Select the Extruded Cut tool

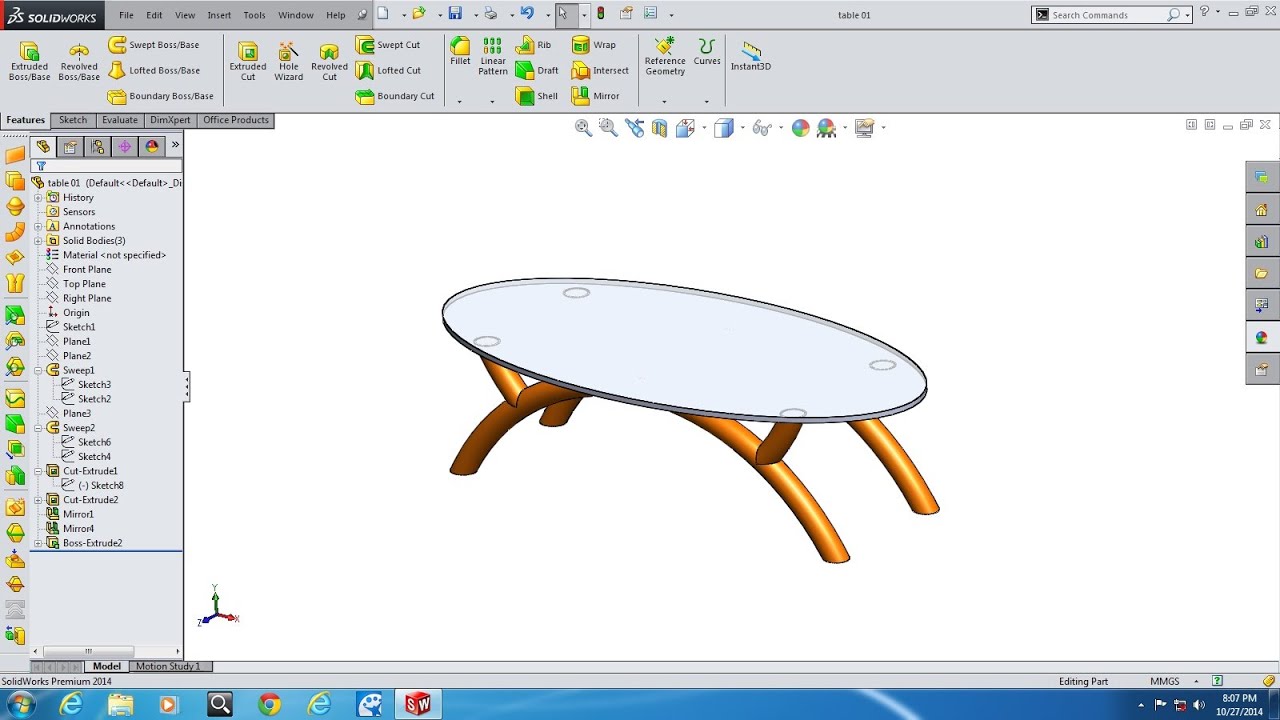pos(248,61)
